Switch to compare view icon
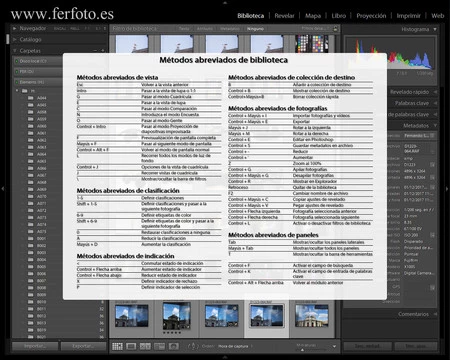 click(x=145, y=346)
